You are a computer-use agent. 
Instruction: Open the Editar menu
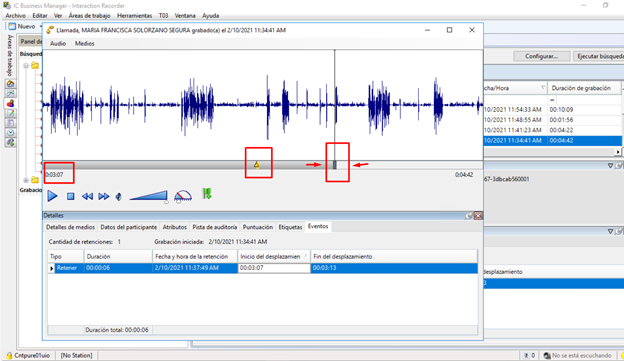click(40, 16)
